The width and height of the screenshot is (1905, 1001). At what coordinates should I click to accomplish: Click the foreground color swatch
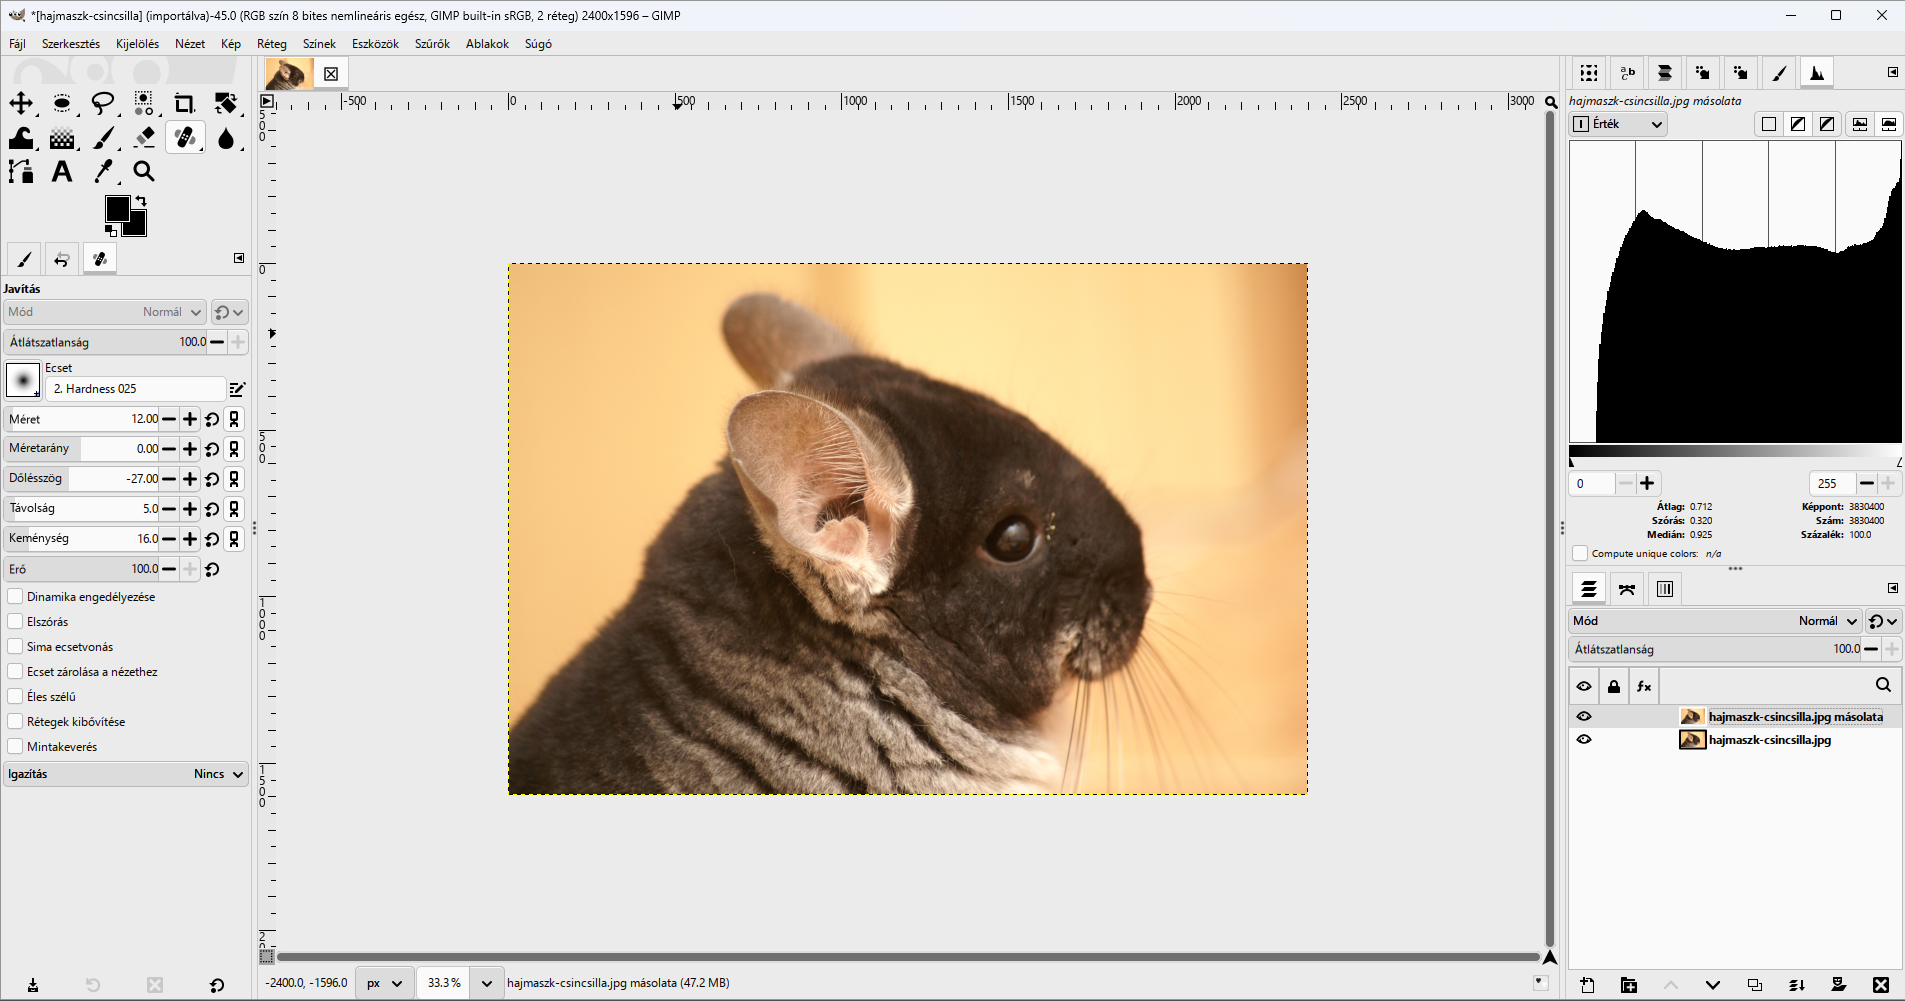pos(117,208)
